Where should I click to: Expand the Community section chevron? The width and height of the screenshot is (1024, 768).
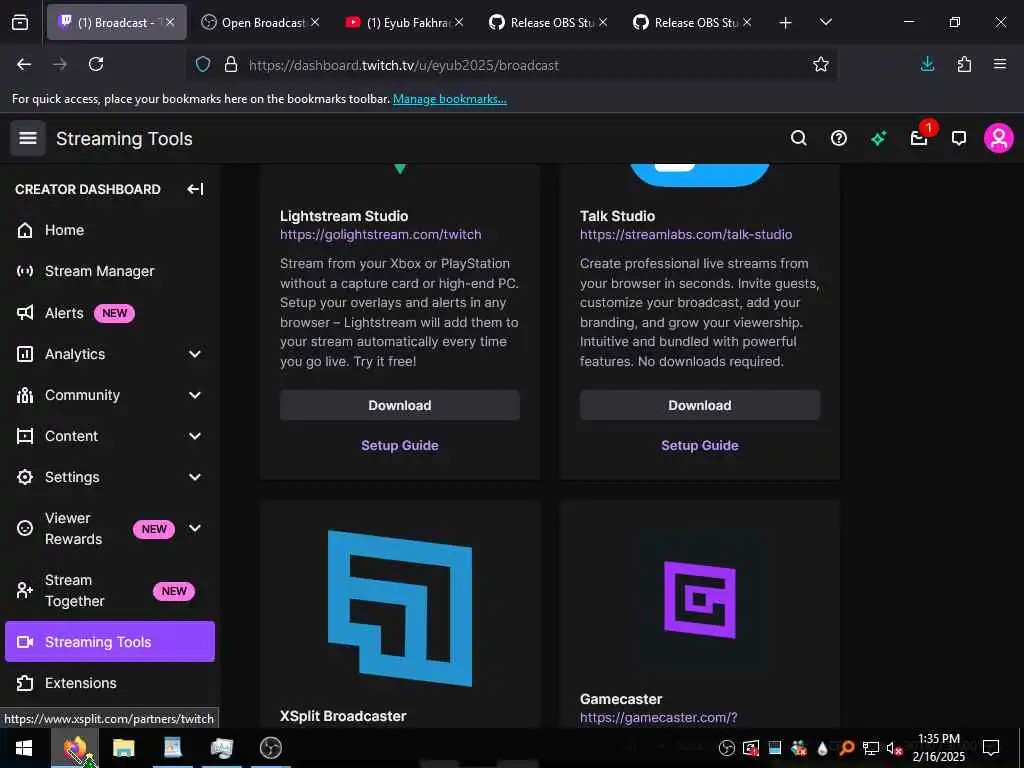click(x=195, y=395)
